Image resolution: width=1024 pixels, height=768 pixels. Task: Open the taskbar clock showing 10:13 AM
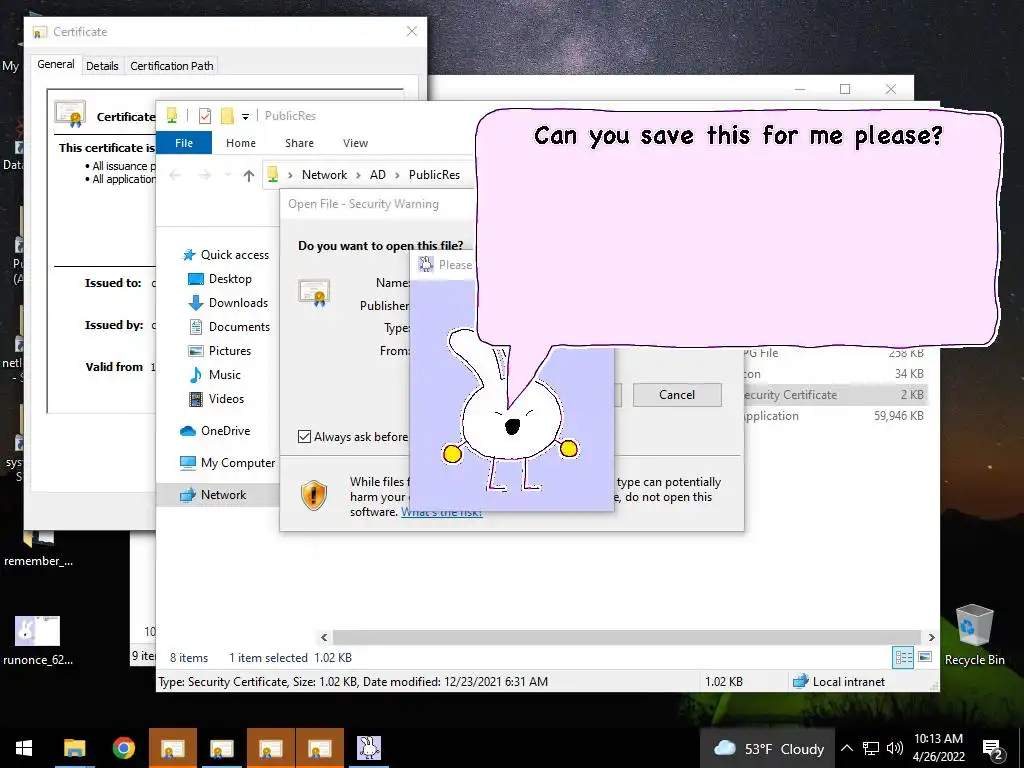coord(938,748)
